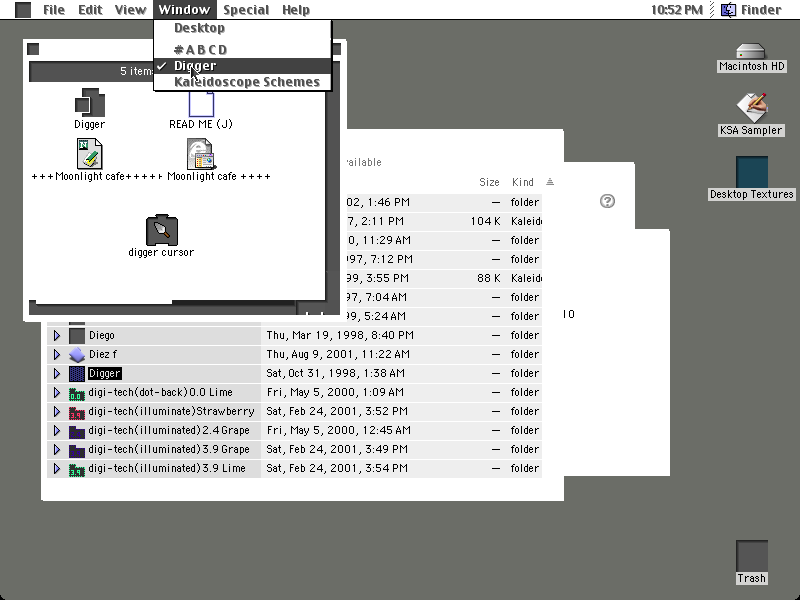The width and height of the screenshot is (800, 600).
Task: Click the Diego folder icon in the list
Action: [77, 335]
